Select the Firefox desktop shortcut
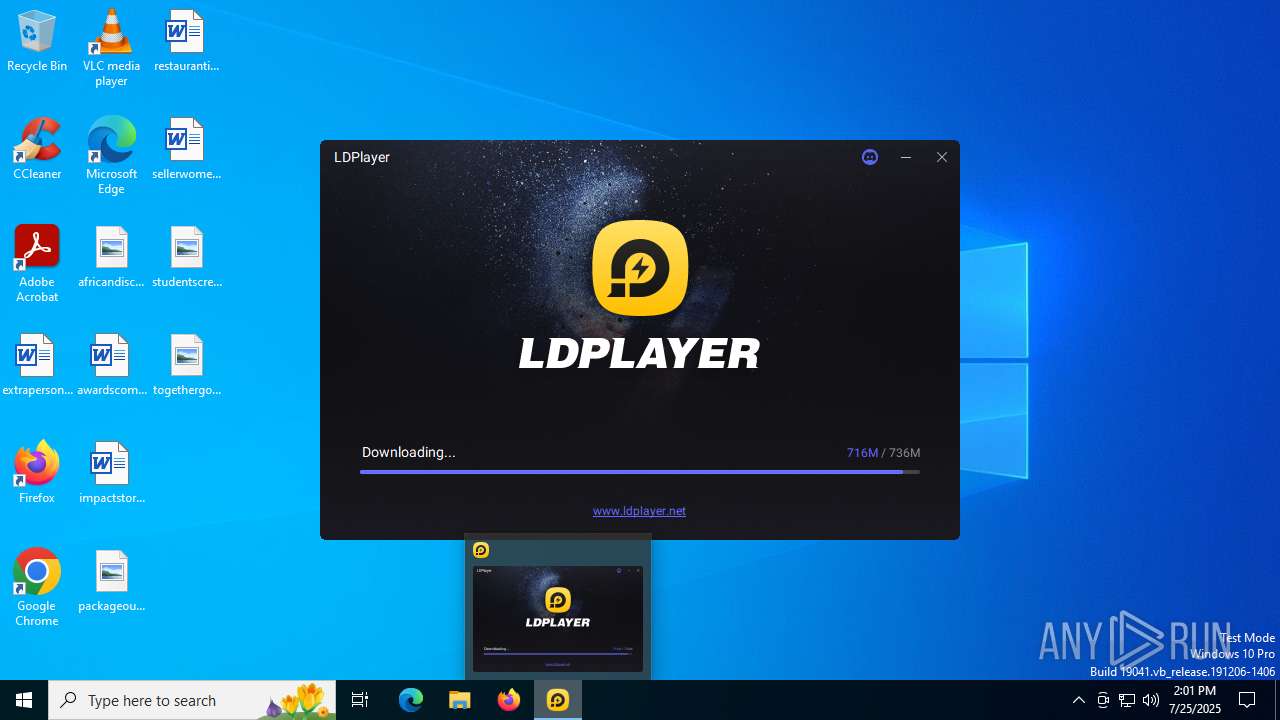1280x720 pixels. (37, 472)
